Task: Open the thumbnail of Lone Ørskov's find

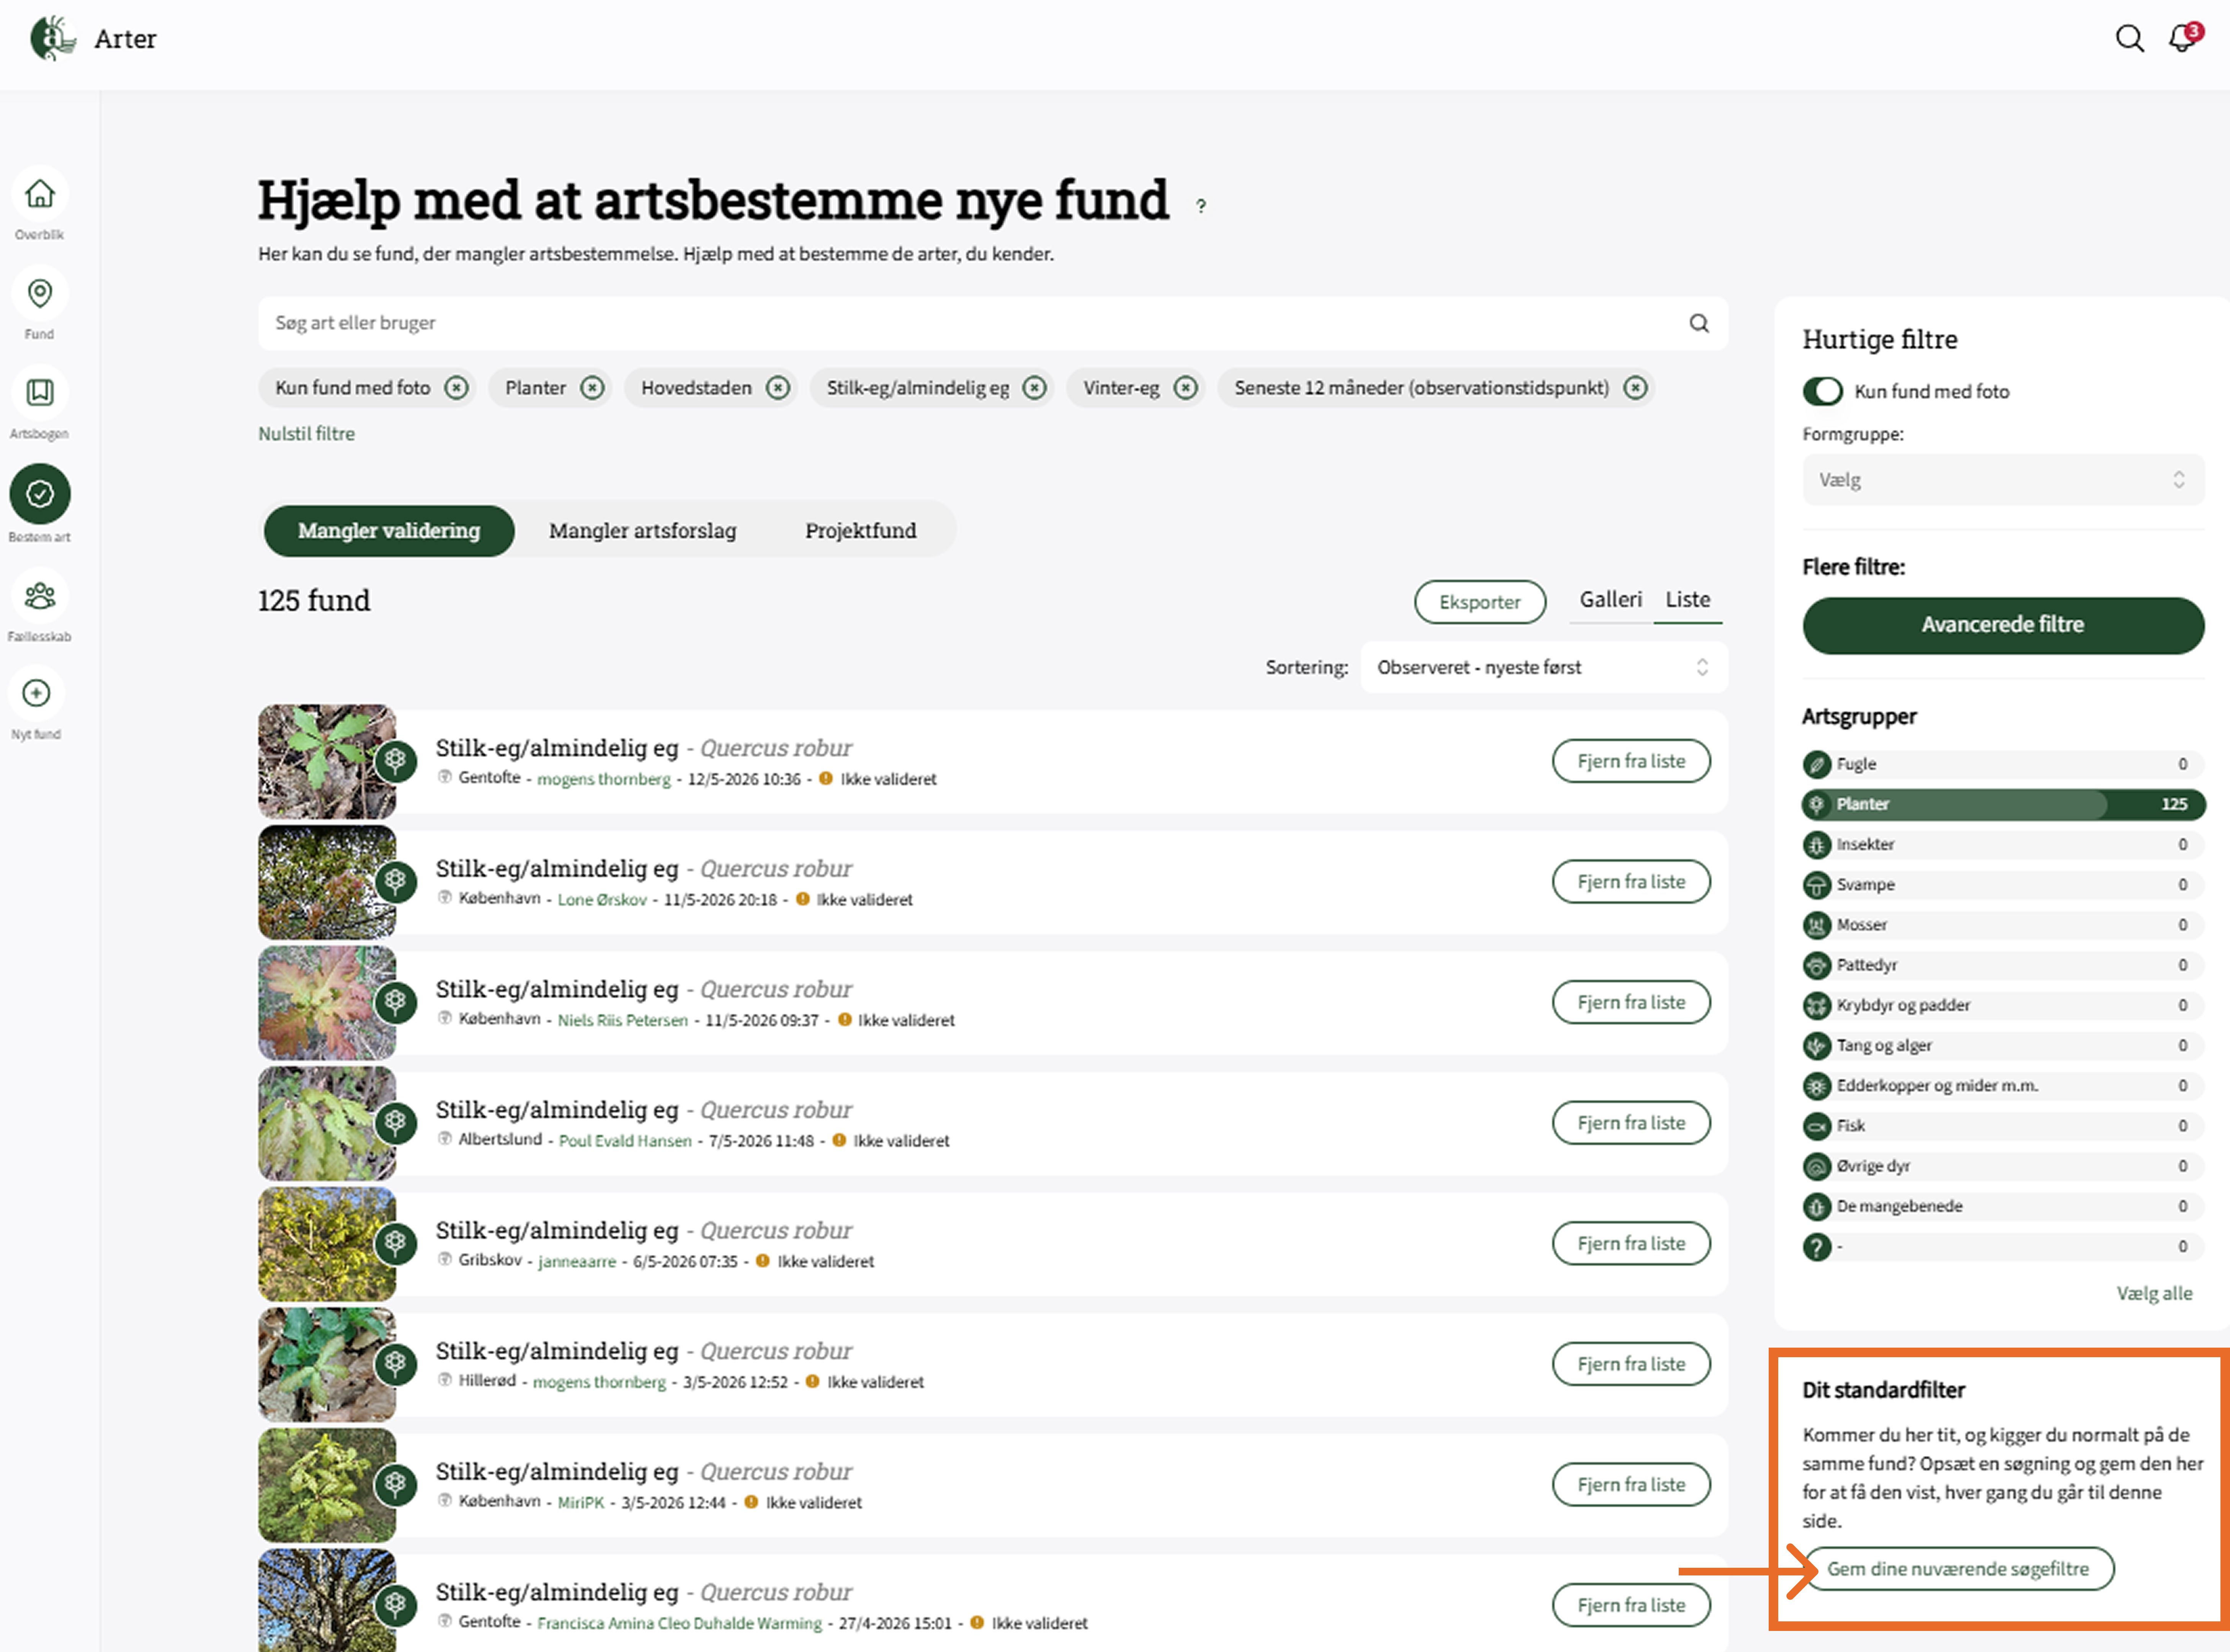Action: click(327, 882)
